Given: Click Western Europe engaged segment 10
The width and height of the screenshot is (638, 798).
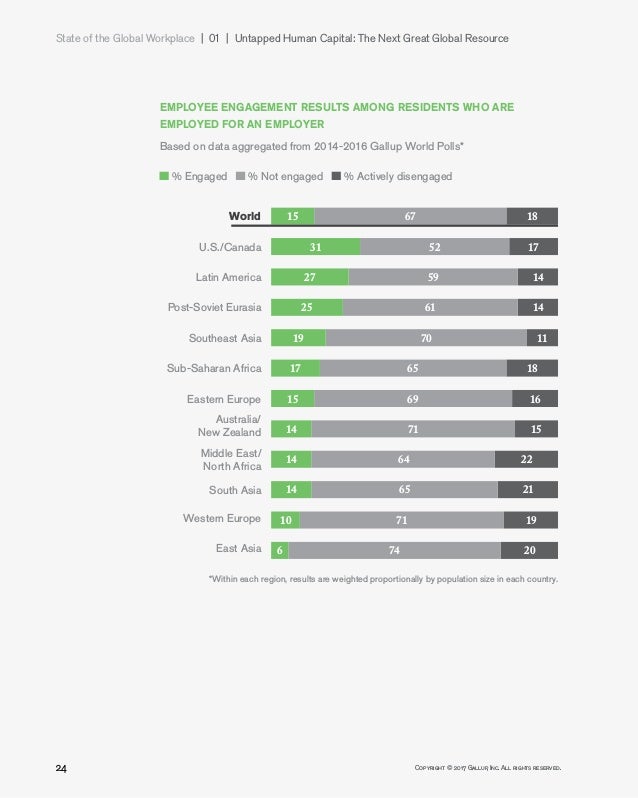Looking at the screenshot, I should (285, 520).
